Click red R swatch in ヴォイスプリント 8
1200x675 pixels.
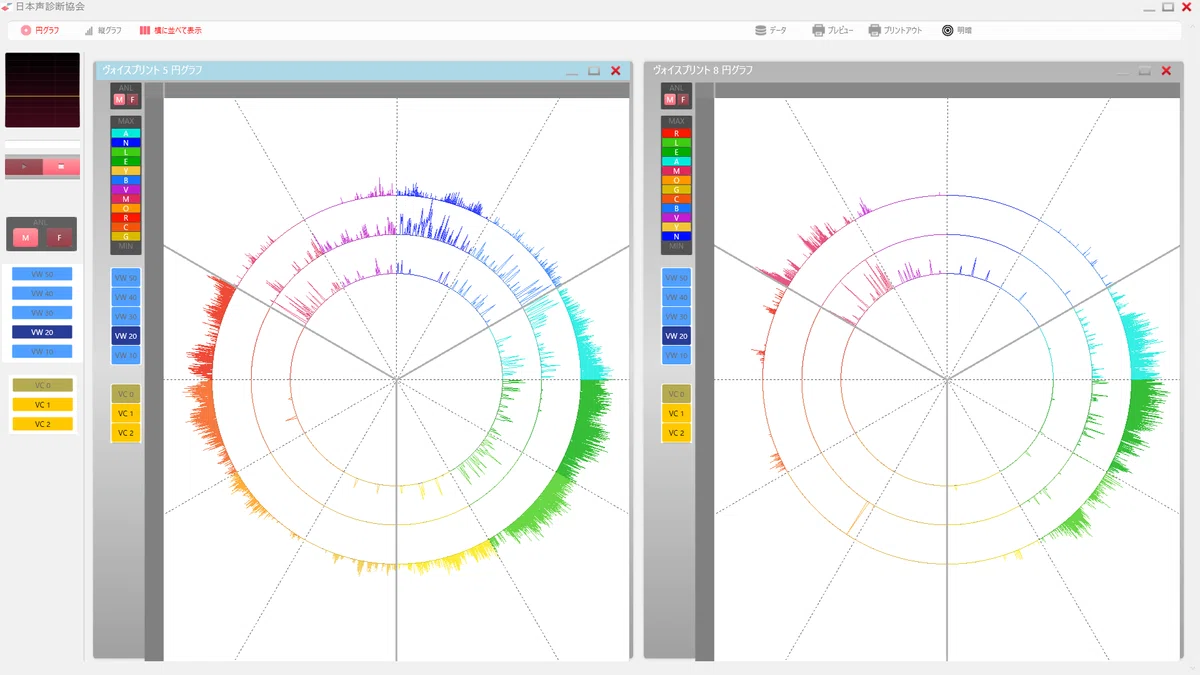(676, 133)
